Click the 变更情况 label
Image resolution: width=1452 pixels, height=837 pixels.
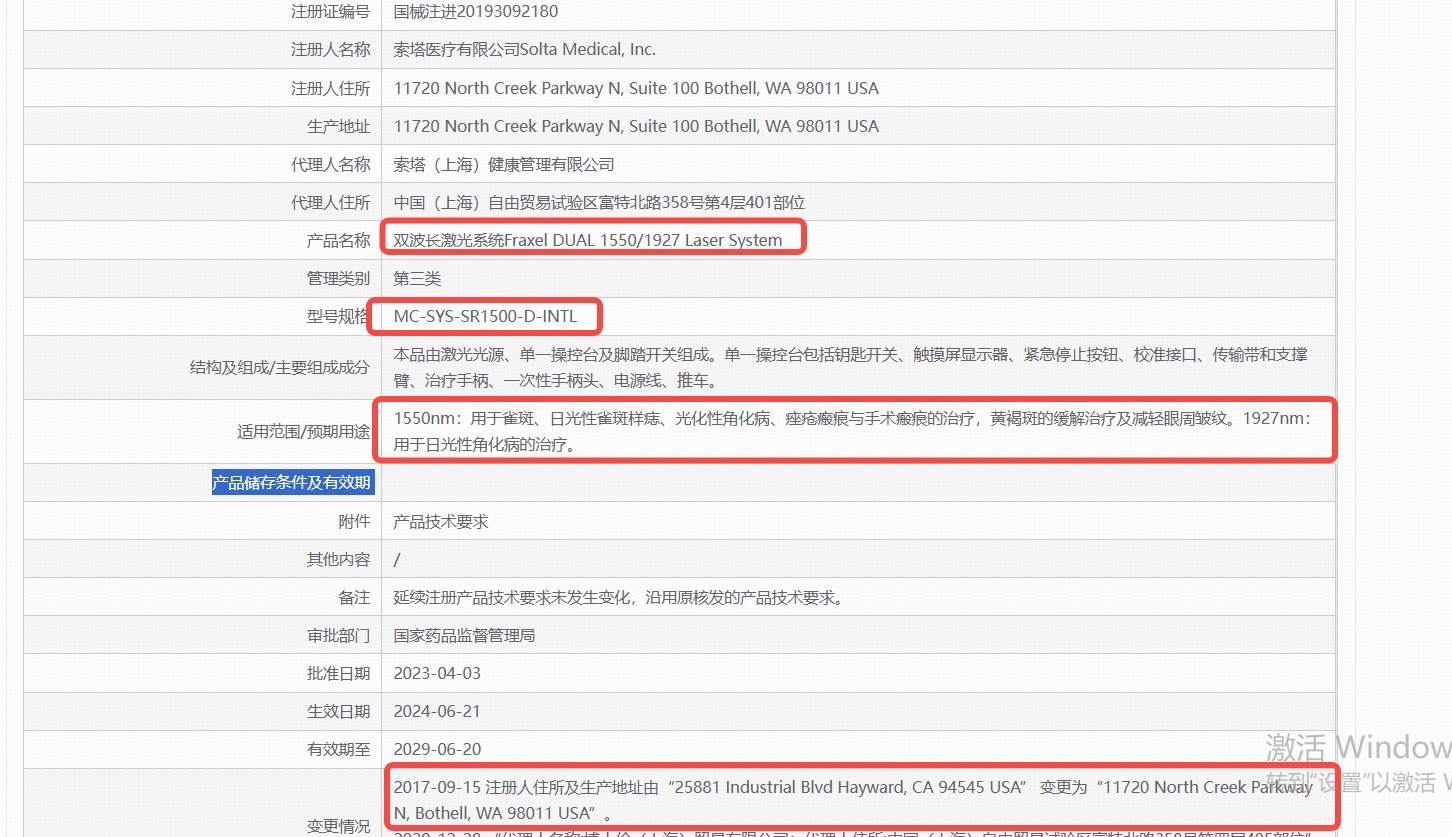click(338, 826)
